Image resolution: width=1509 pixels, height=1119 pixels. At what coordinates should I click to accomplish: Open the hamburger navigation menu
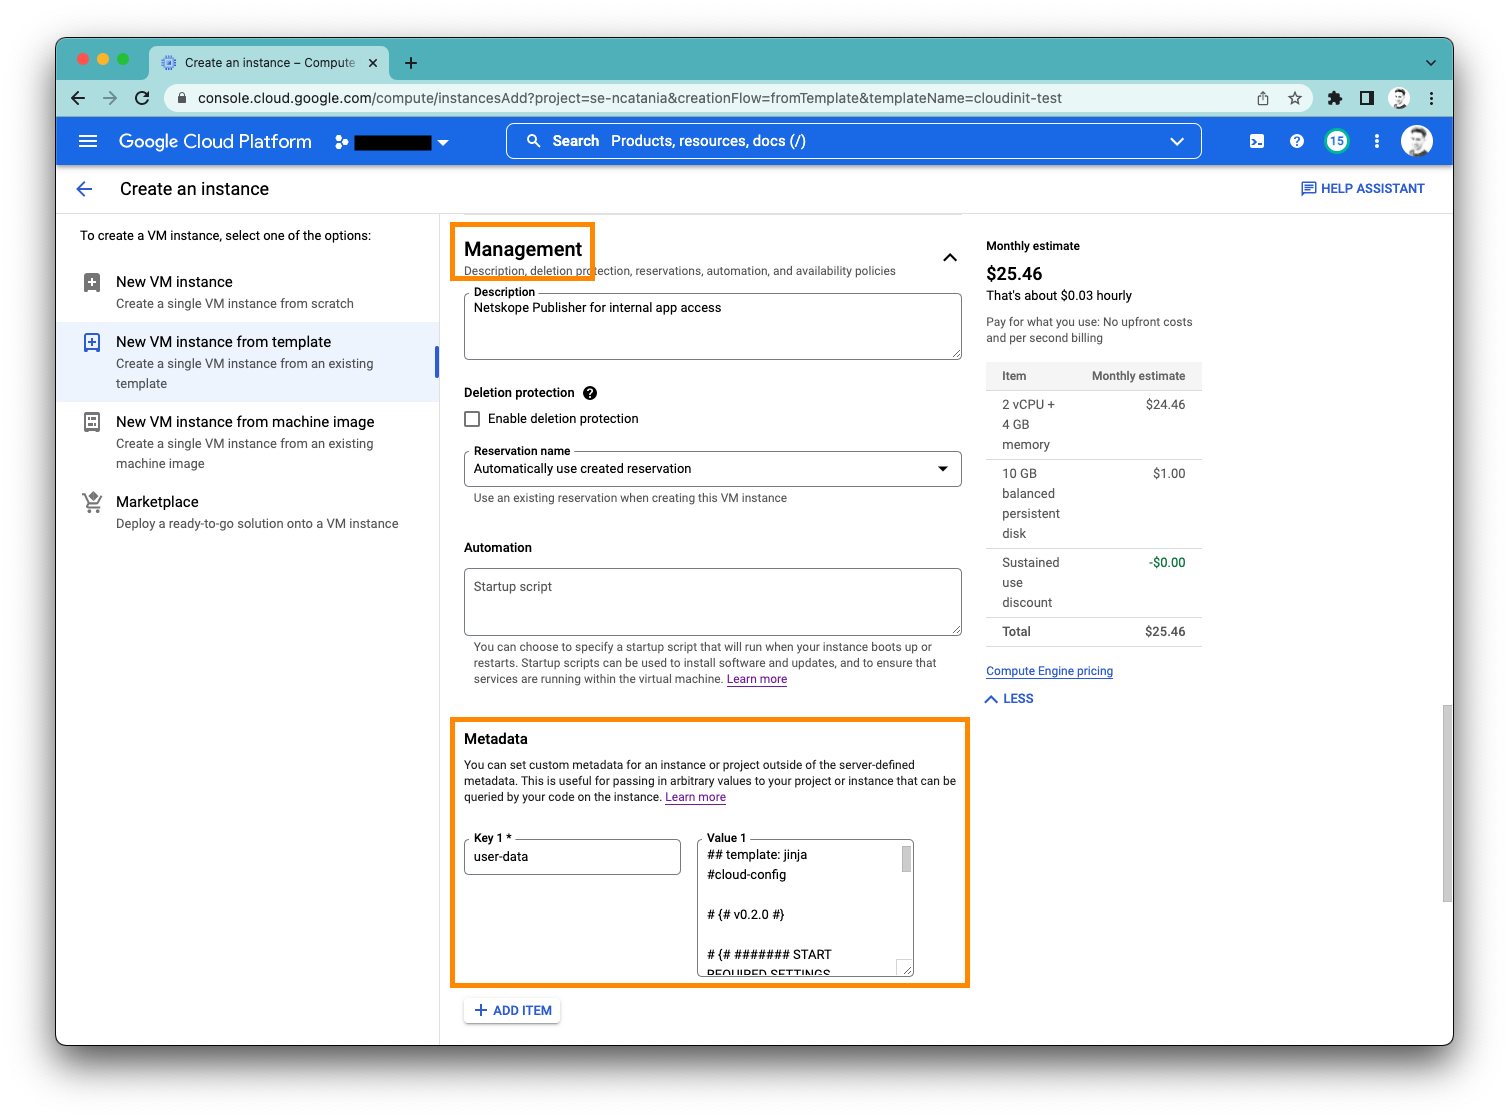[x=88, y=141]
